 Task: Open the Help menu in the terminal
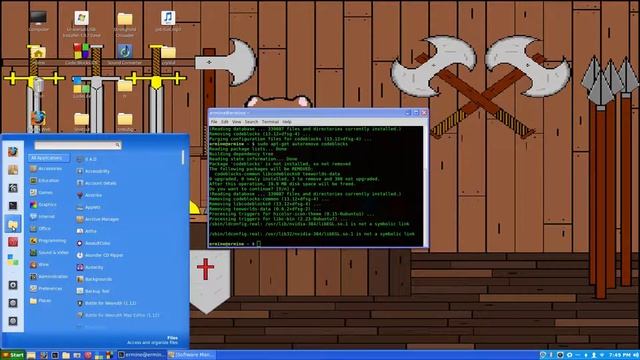[287, 122]
